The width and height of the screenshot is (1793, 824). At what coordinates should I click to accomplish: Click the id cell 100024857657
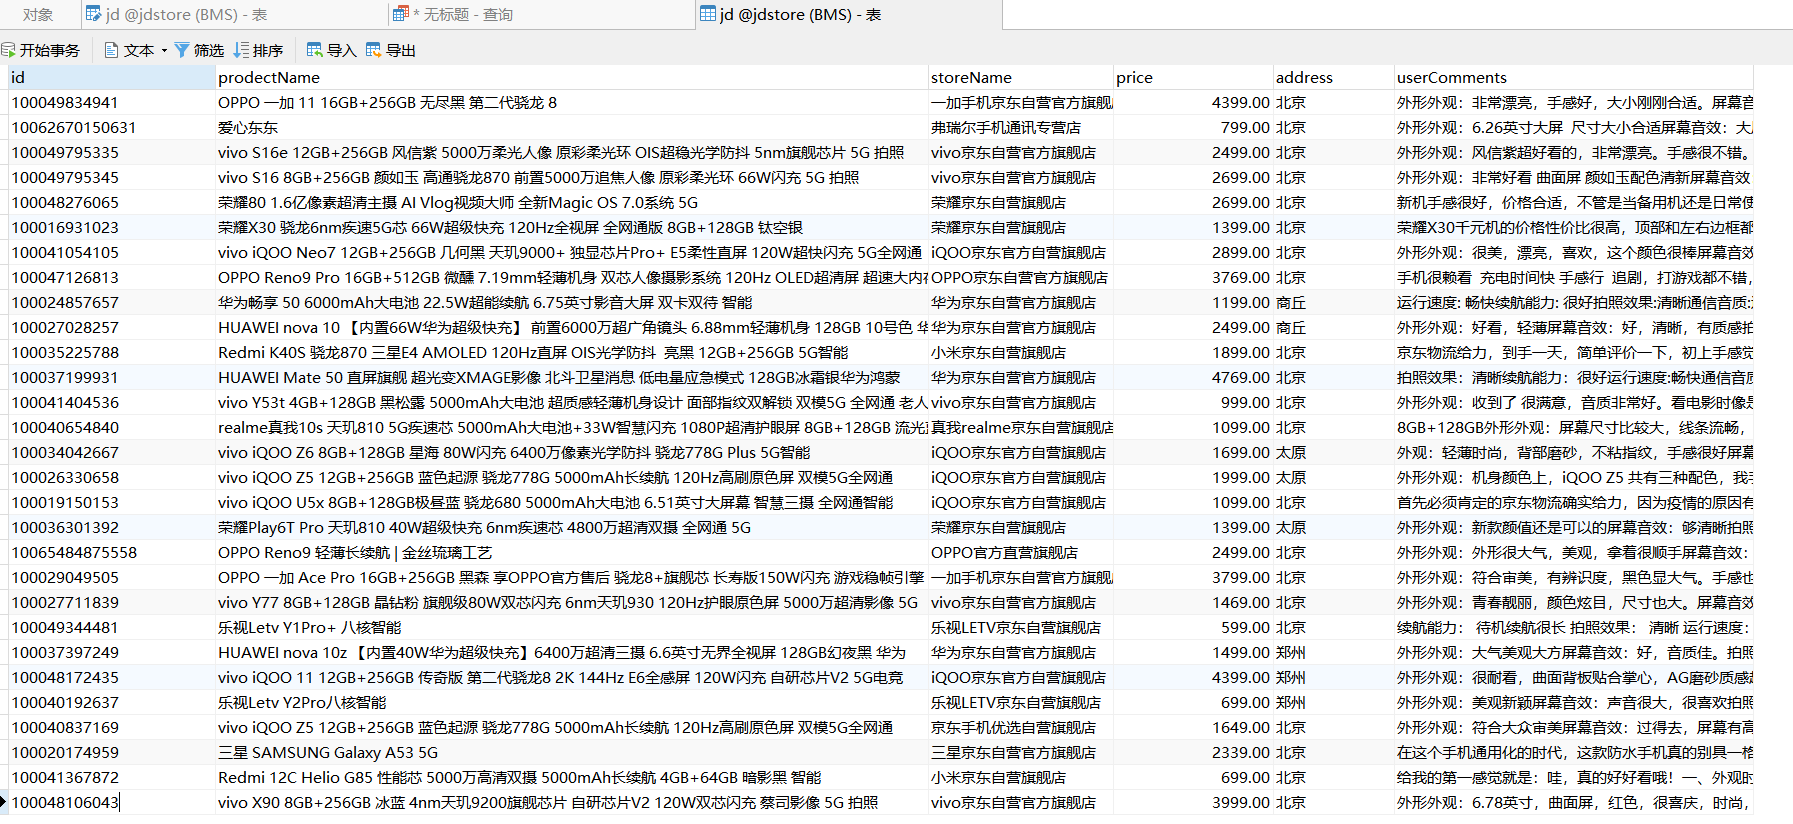(112, 303)
